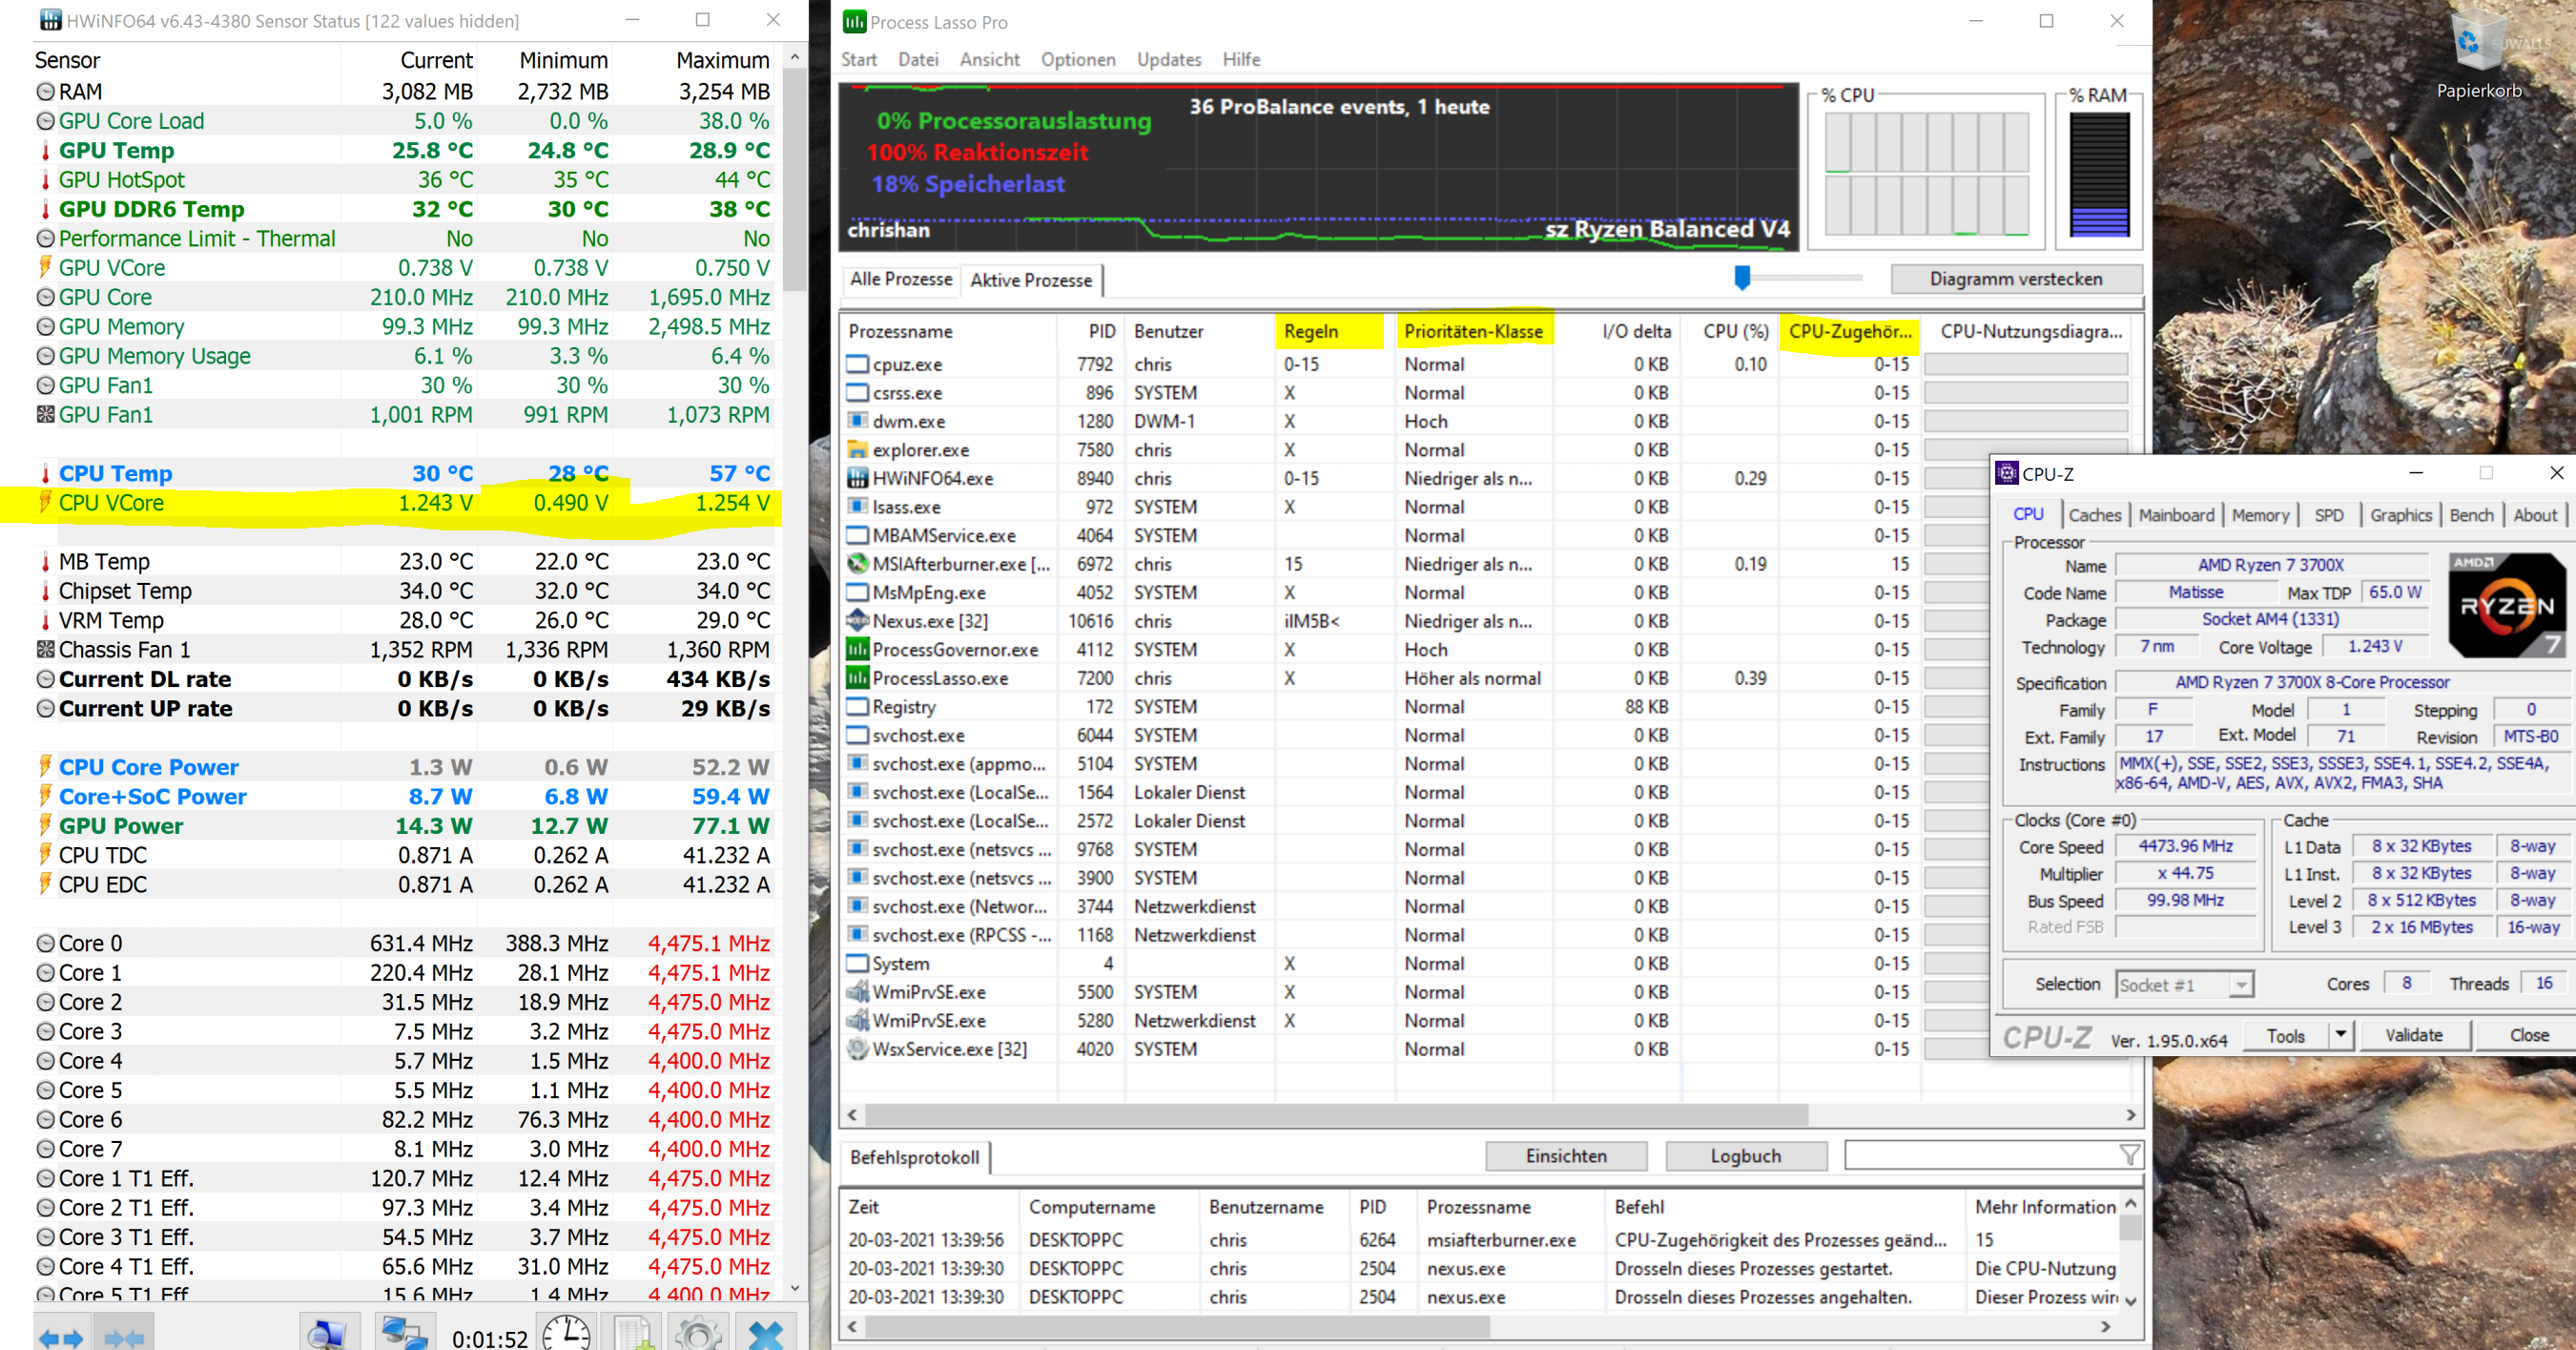Click Einsichten button
The height and width of the screenshot is (1350, 2576).
1566,1156
